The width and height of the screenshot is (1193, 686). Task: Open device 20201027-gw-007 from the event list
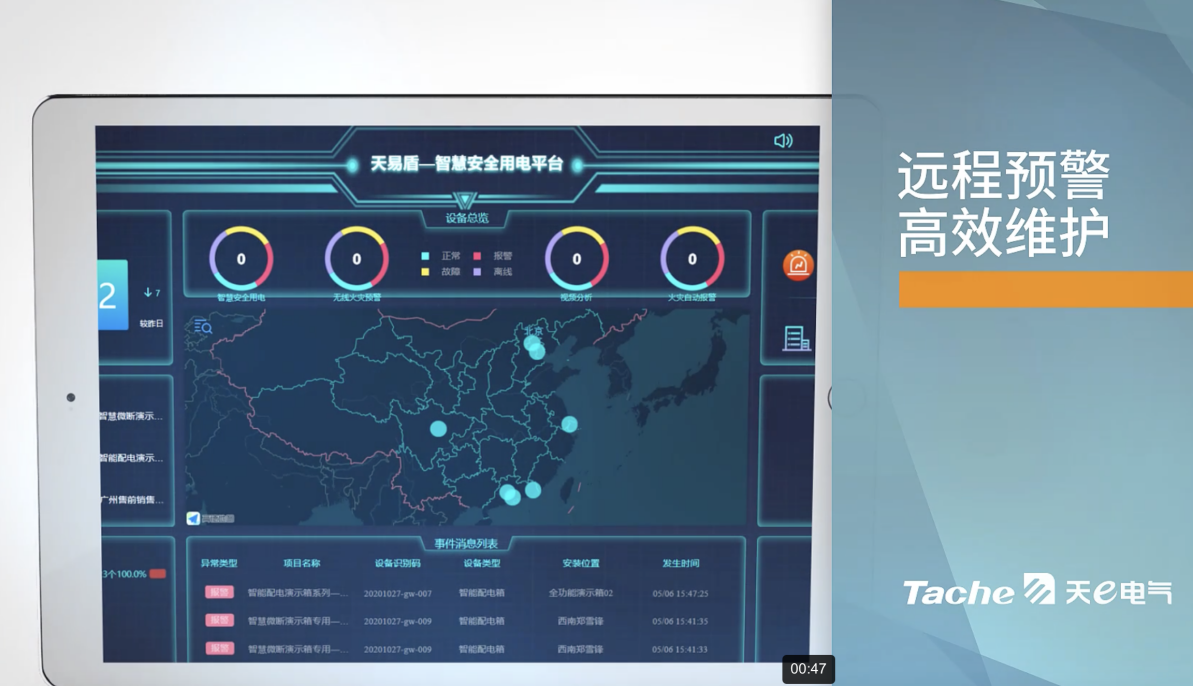(398, 591)
